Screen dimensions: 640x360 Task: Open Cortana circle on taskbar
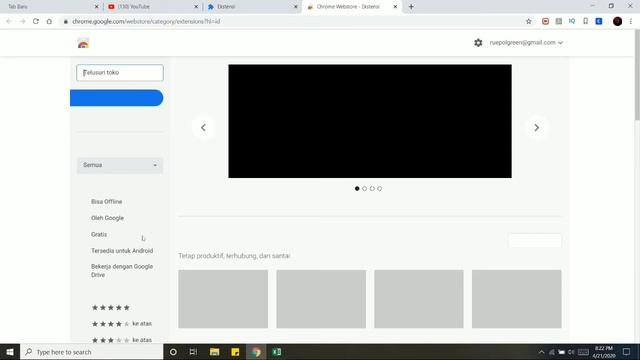point(173,352)
